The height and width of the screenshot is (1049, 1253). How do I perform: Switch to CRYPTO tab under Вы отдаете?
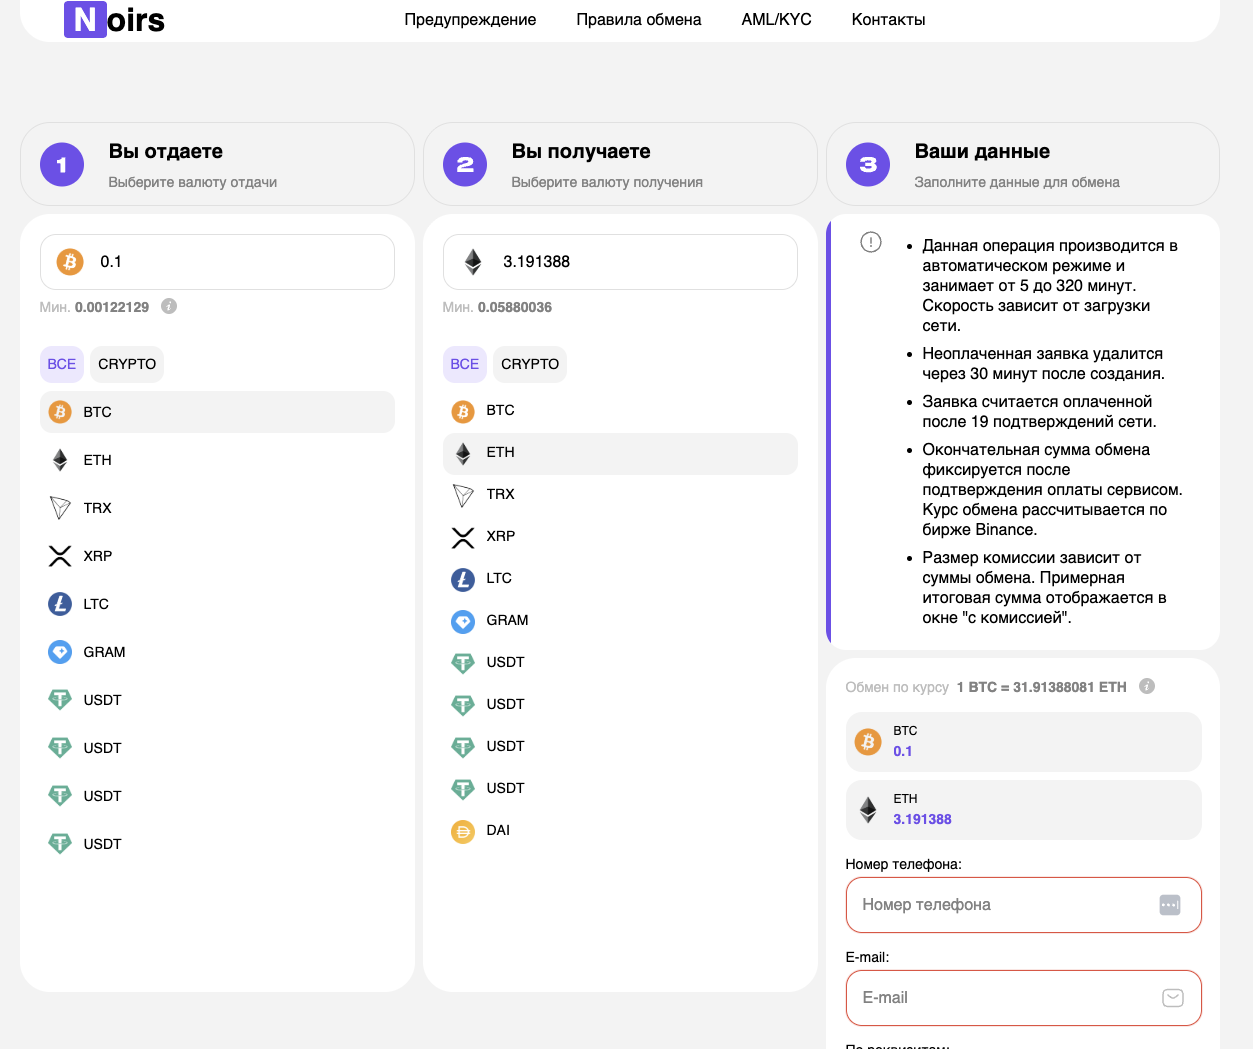127,364
